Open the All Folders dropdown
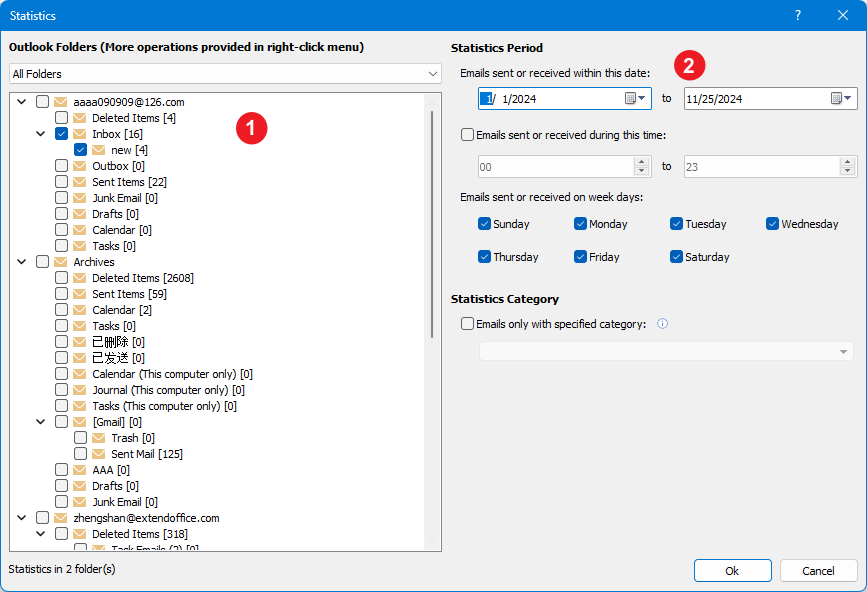The width and height of the screenshot is (867, 592). (x=225, y=74)
